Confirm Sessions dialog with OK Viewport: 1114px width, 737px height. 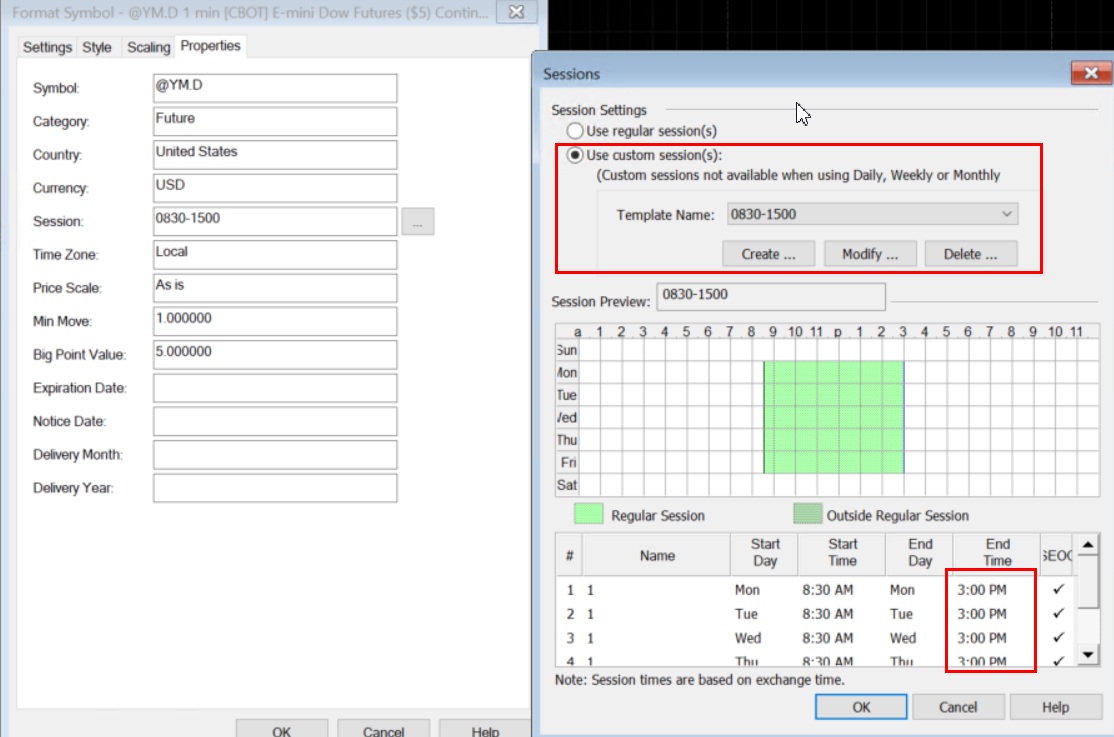[861, 707]
